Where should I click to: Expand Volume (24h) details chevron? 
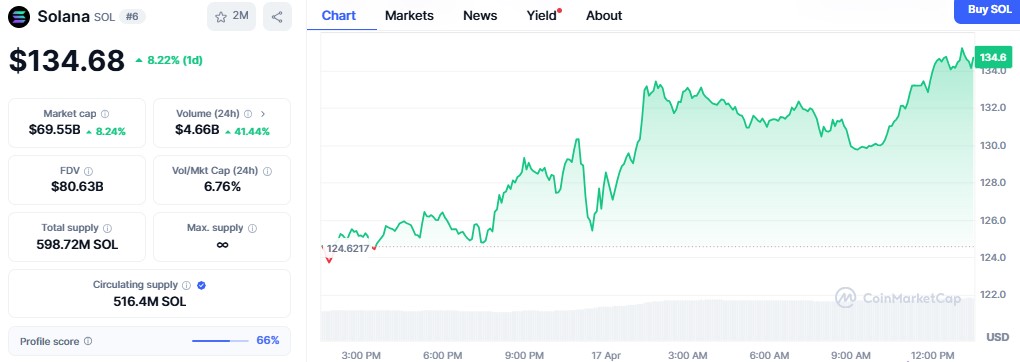(263, 114)
